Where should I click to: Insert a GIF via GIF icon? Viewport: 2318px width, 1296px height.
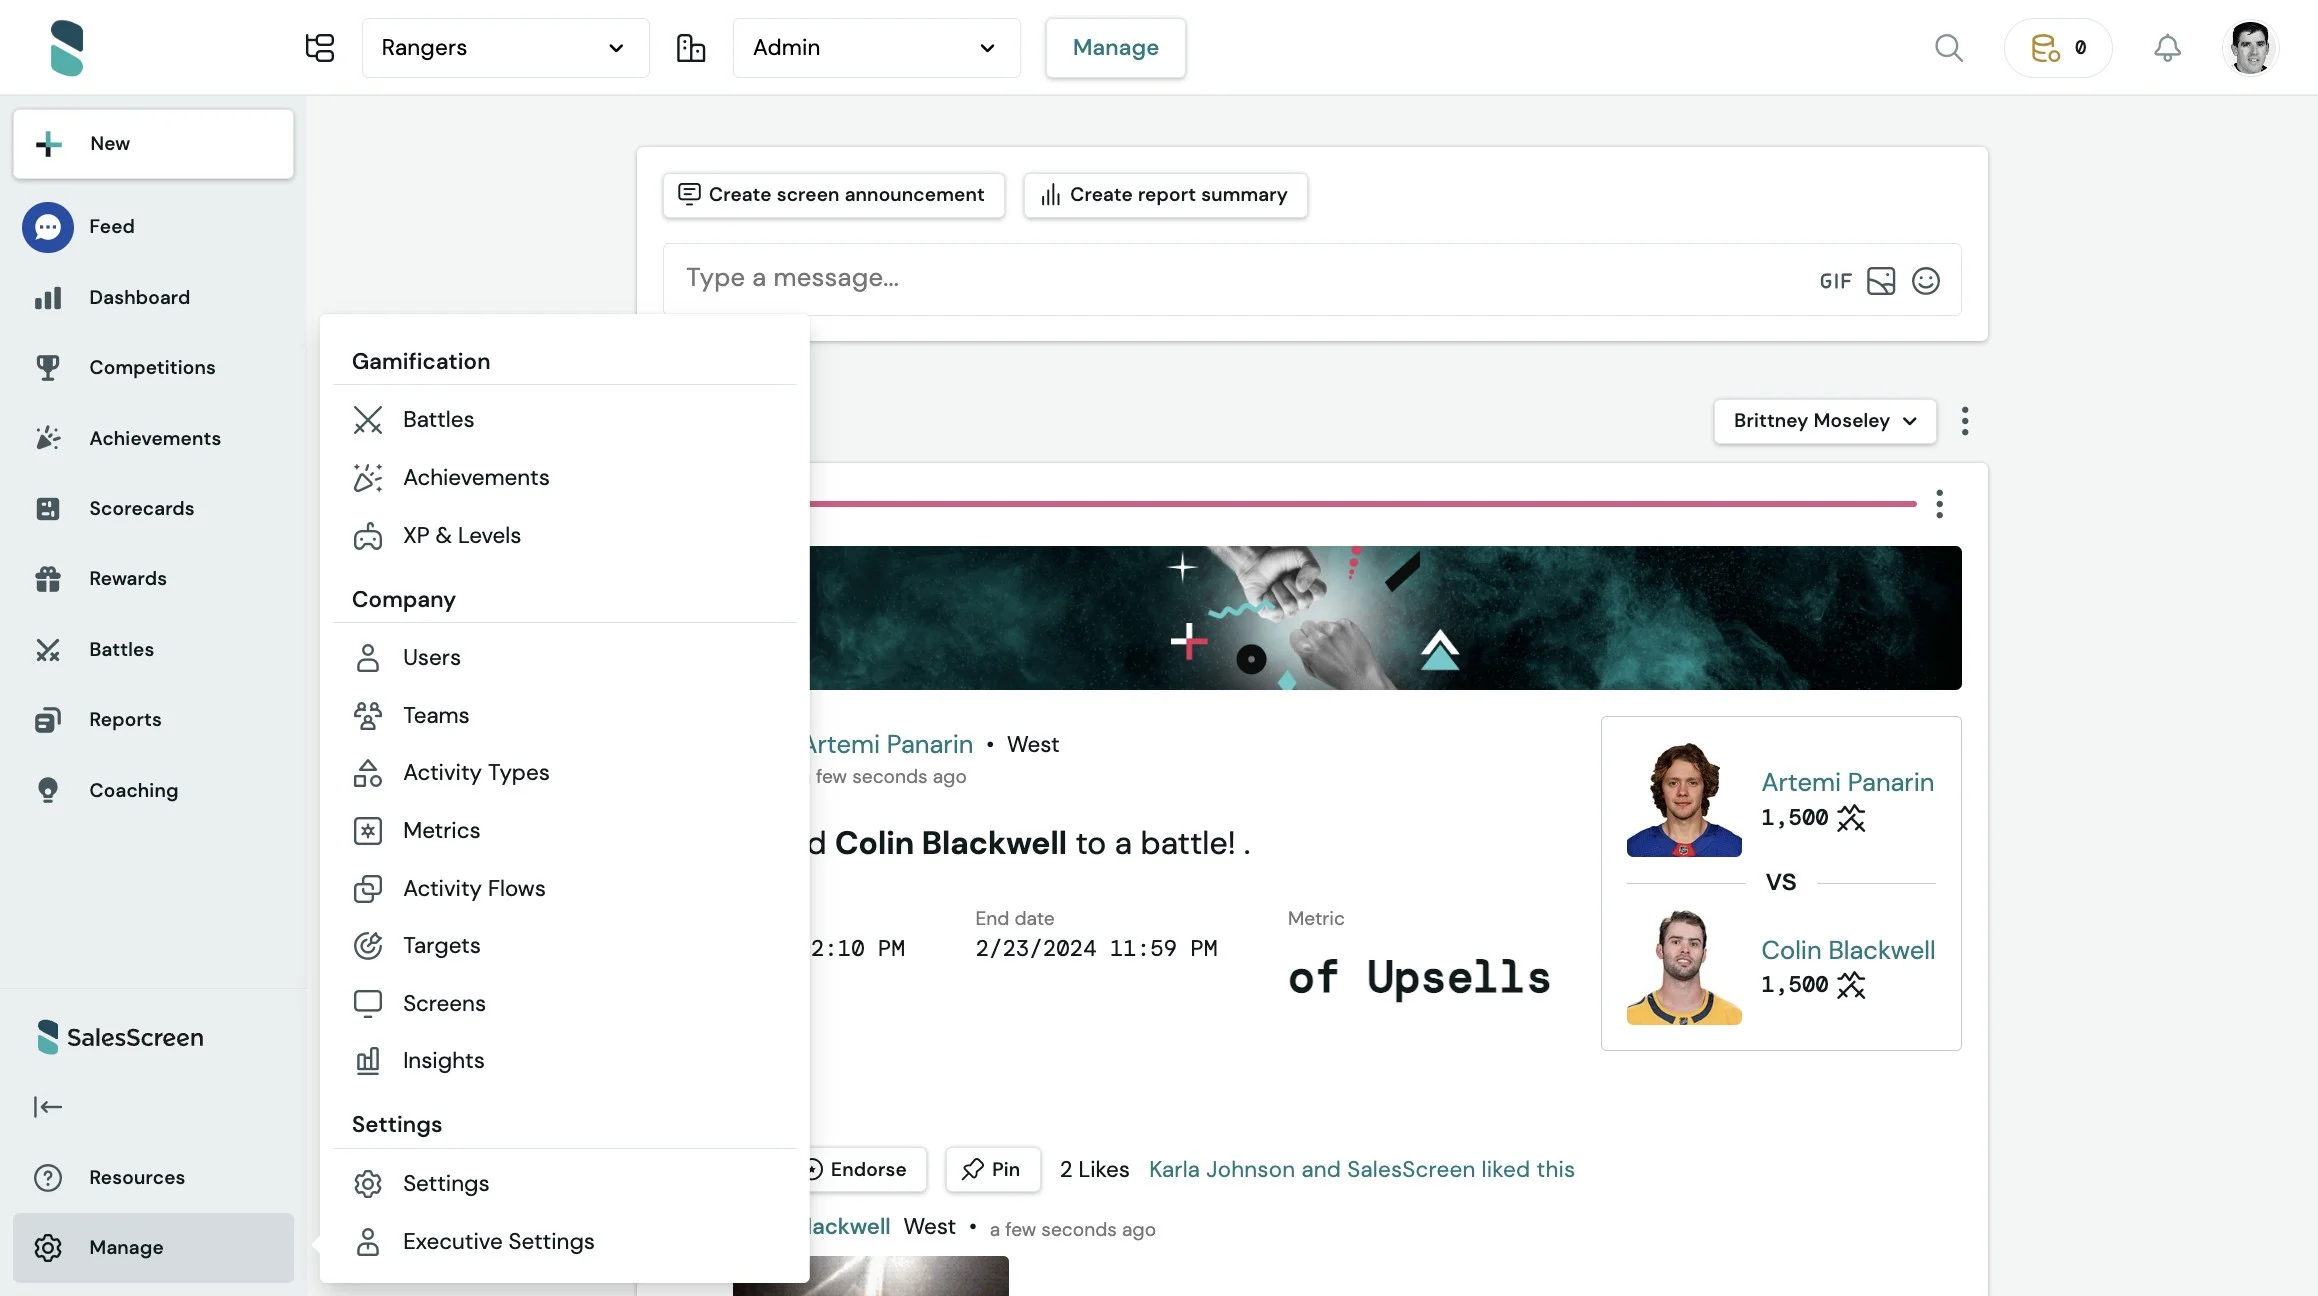pos(1835,282)
